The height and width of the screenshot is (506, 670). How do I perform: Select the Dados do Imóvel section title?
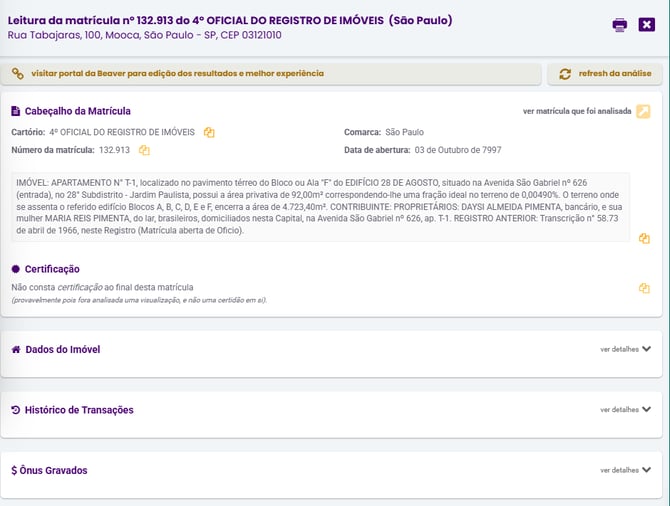click(x=62, y=350)
